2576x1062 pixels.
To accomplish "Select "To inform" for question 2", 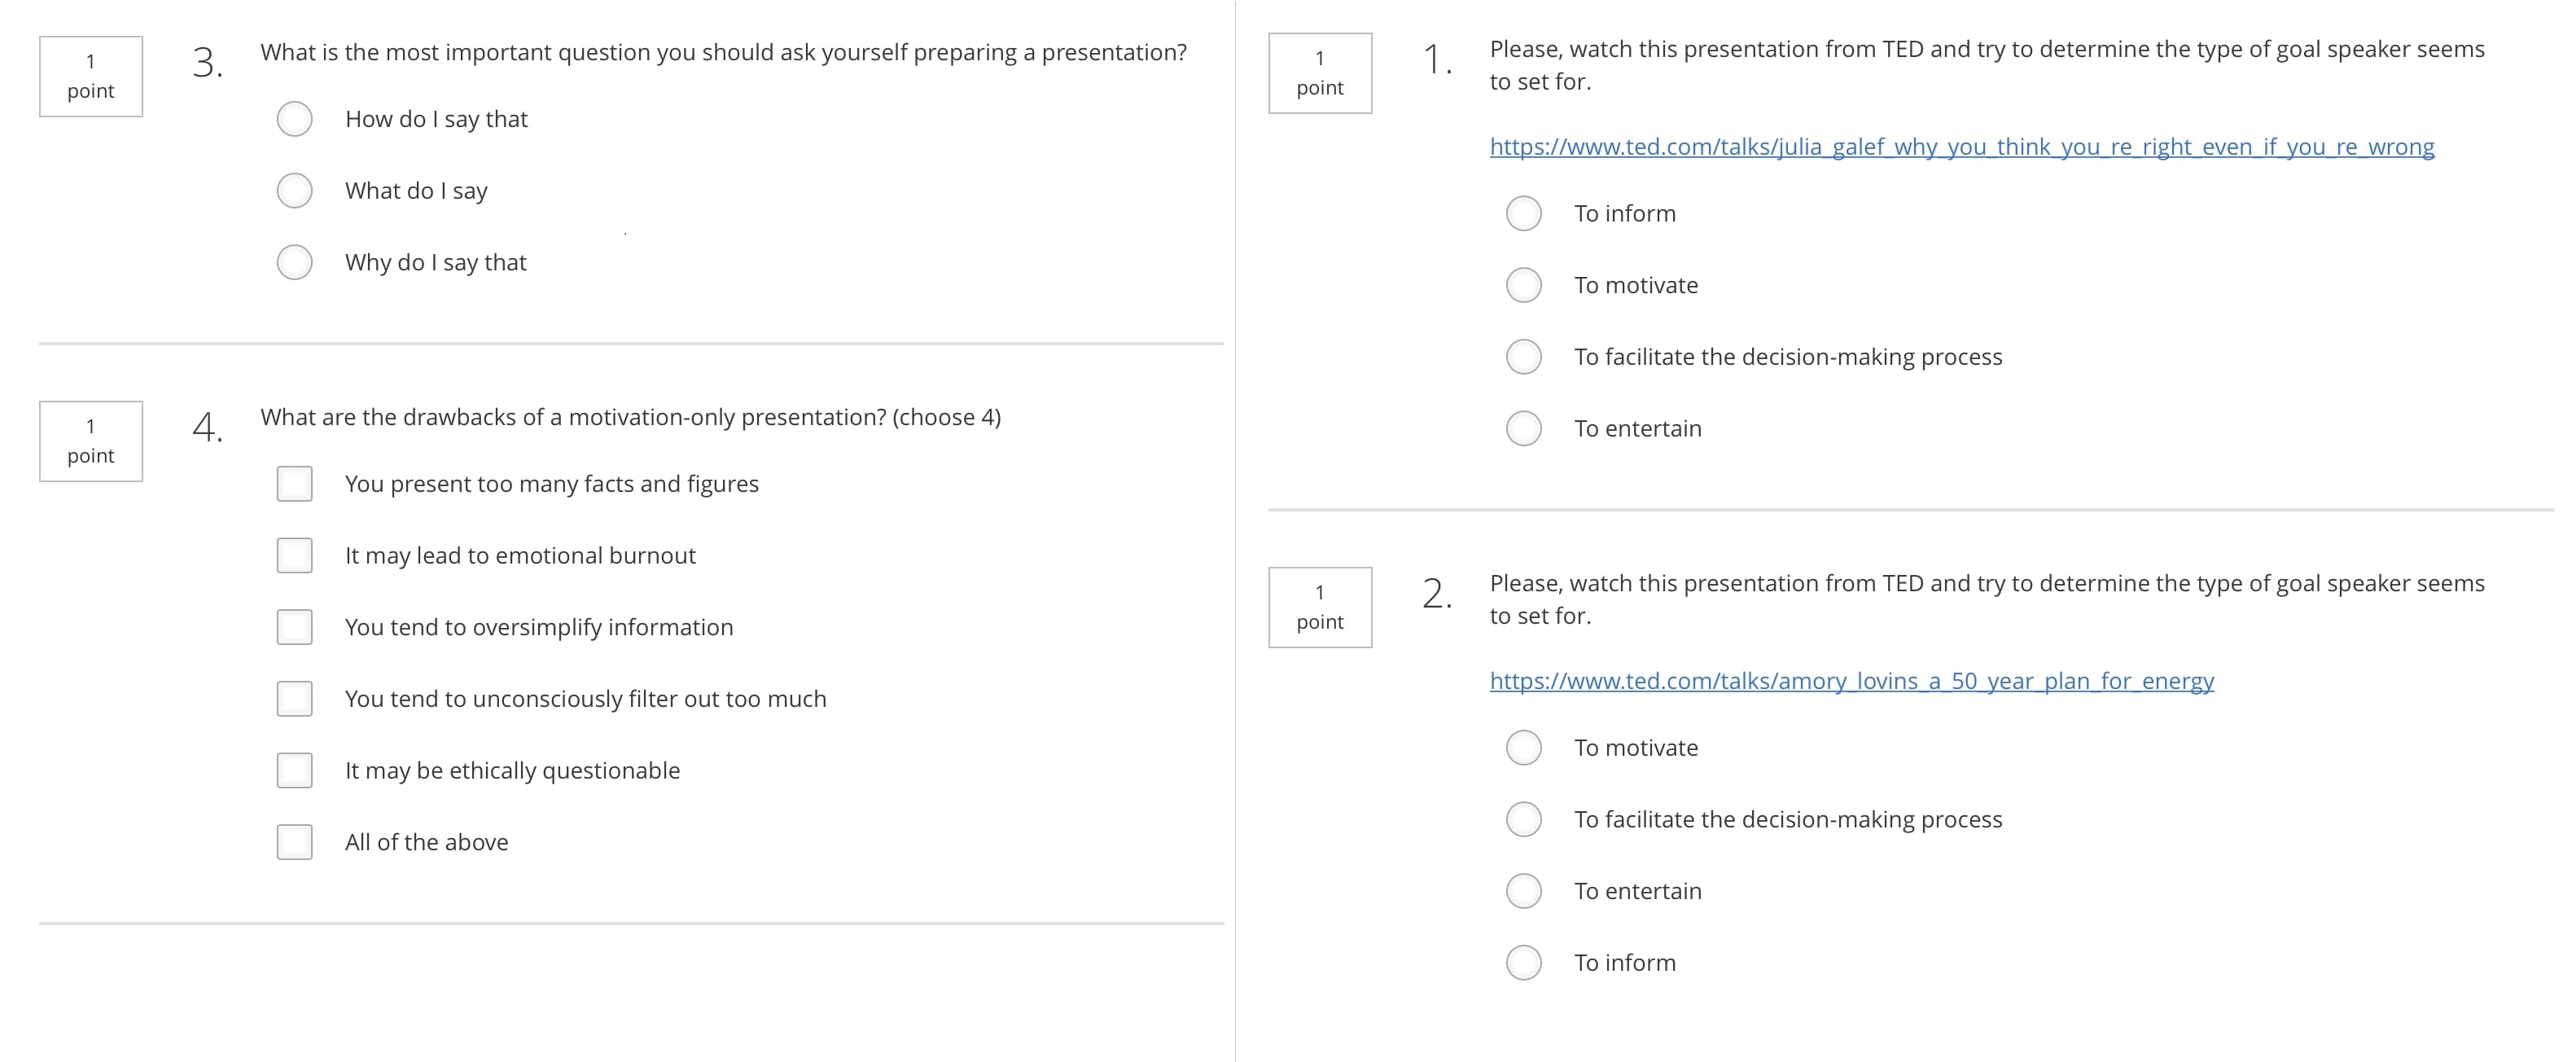I will (x=1523, y=963).
